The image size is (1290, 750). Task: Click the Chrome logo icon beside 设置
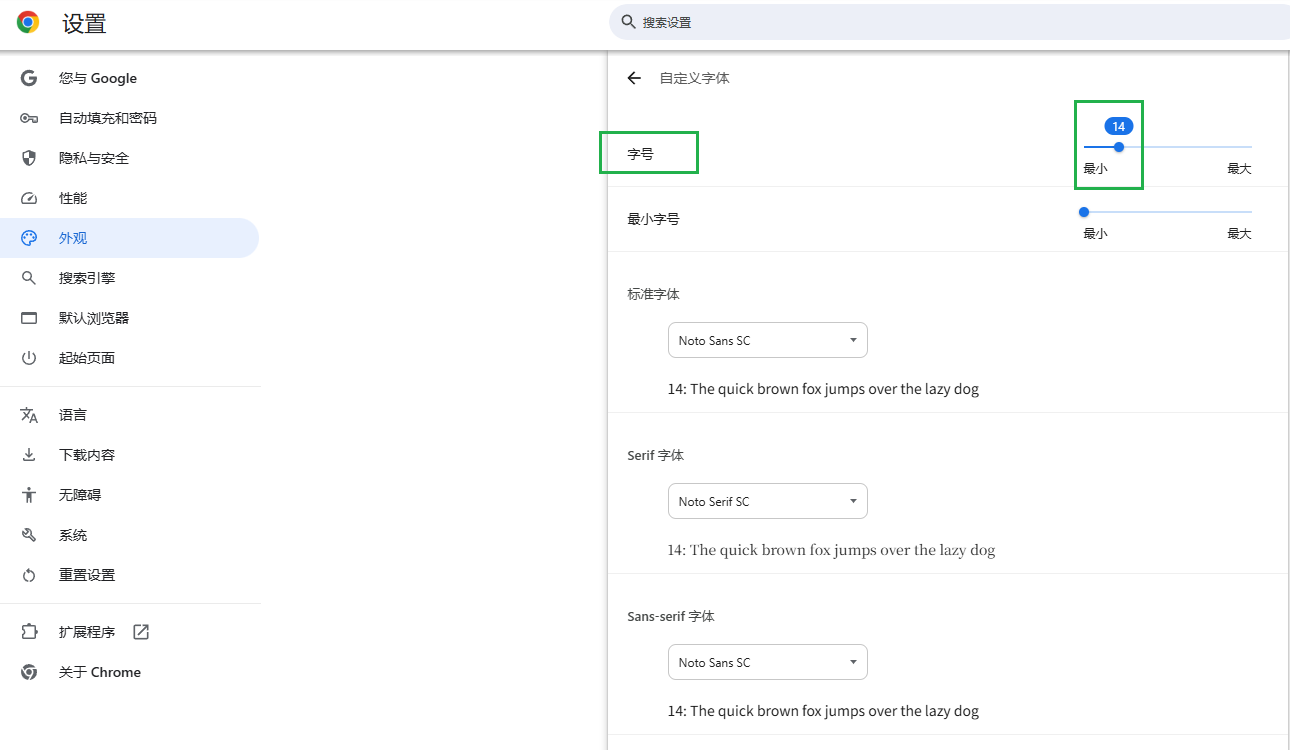[28, 22]
